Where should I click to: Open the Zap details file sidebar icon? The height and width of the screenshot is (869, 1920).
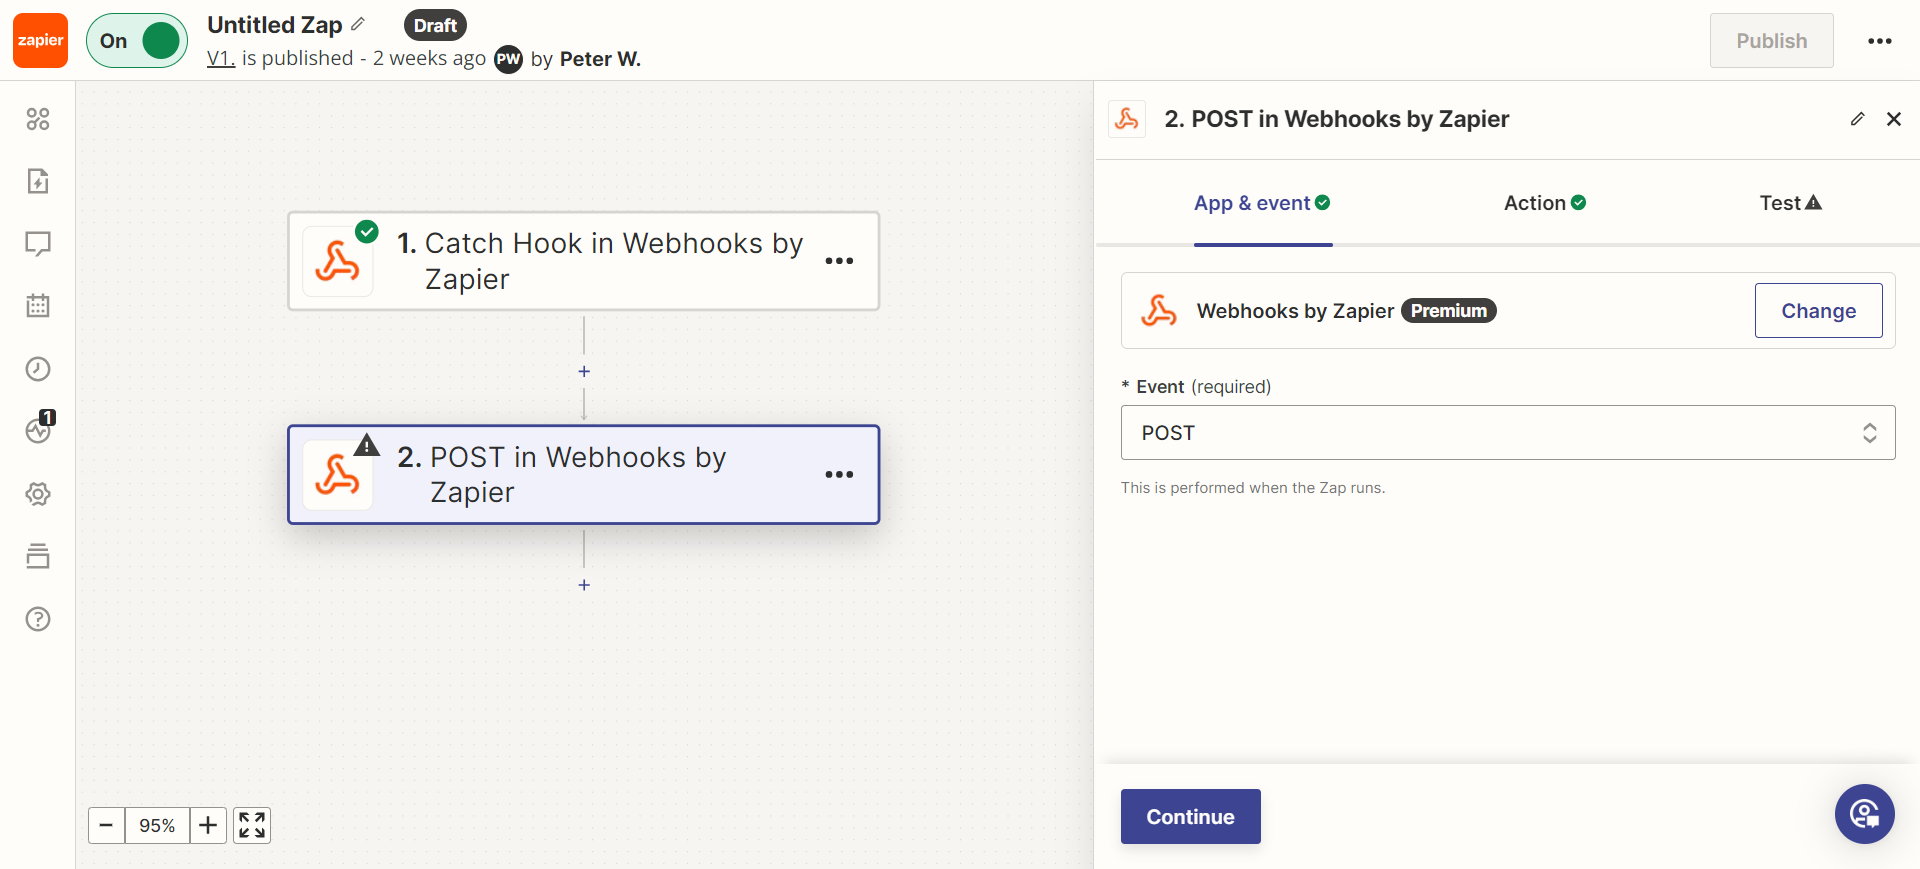38,181
